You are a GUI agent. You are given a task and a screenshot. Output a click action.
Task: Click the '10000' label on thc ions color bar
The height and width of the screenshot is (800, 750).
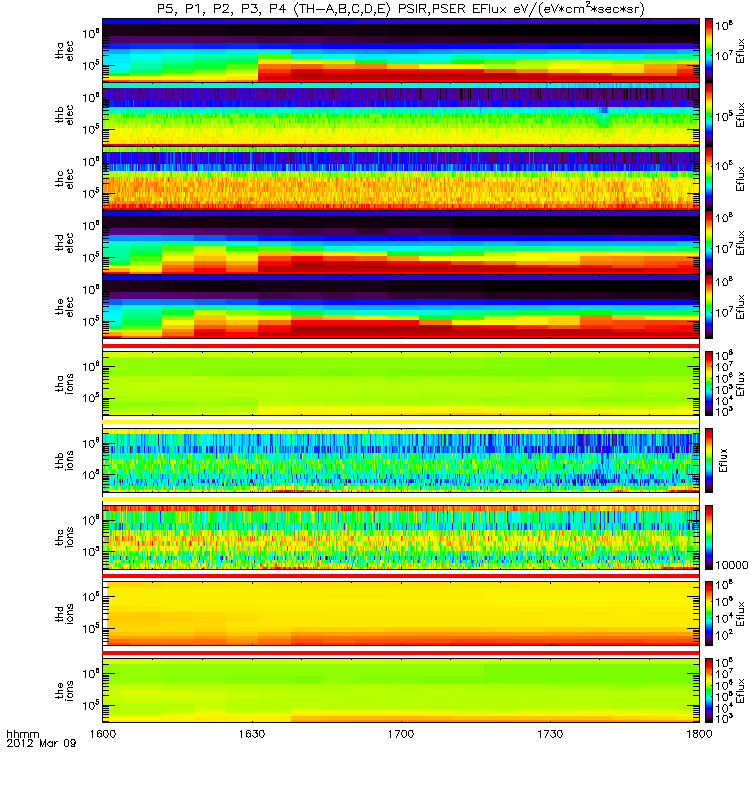pos(732,565)
